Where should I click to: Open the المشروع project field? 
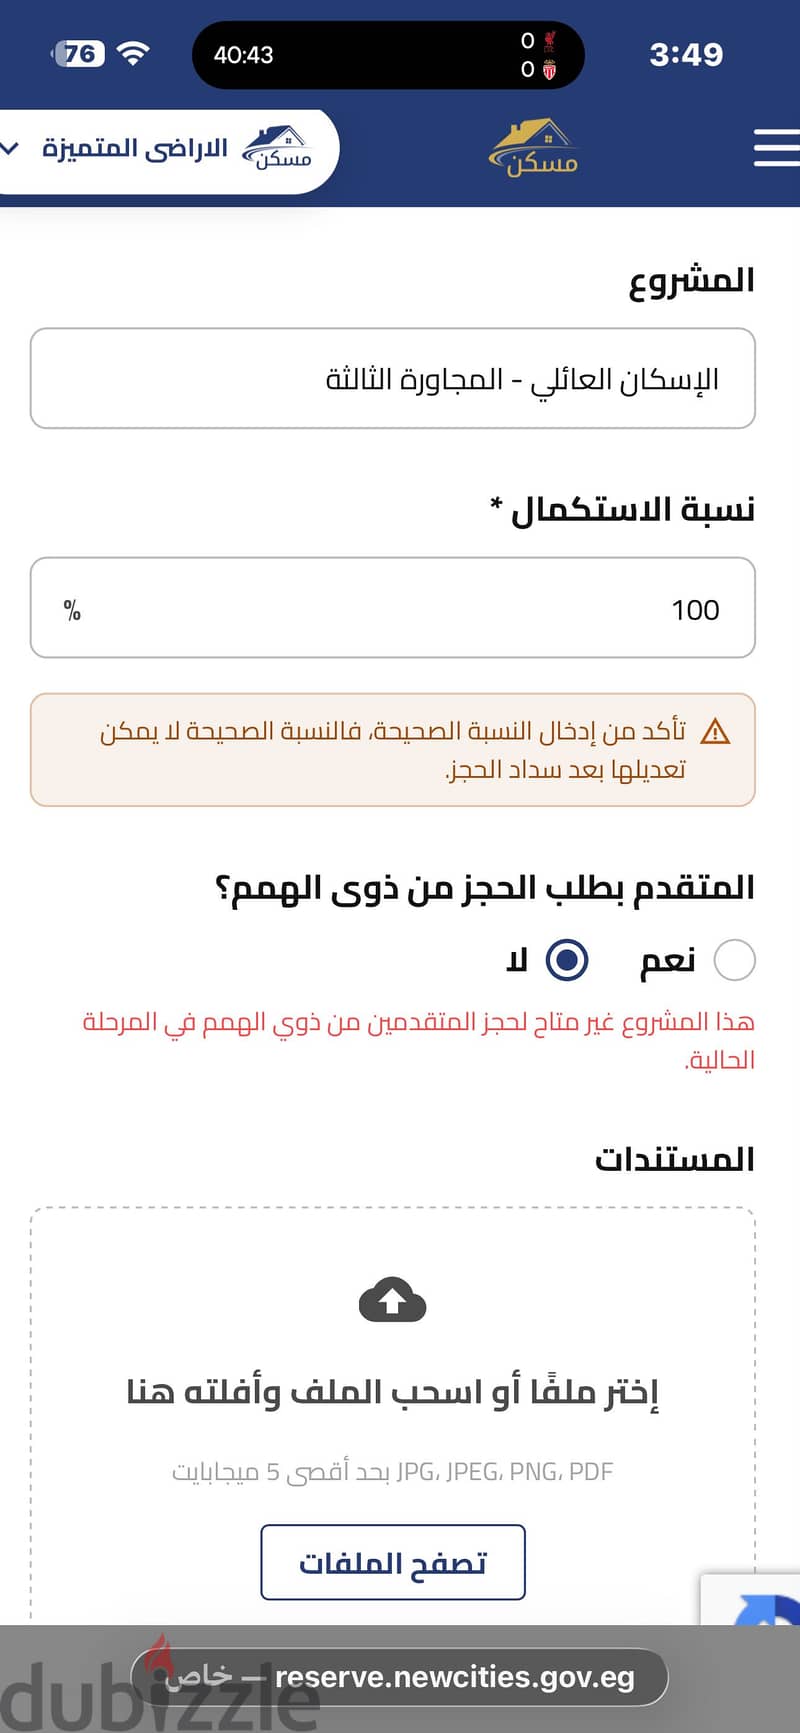[x=393, y=378]
